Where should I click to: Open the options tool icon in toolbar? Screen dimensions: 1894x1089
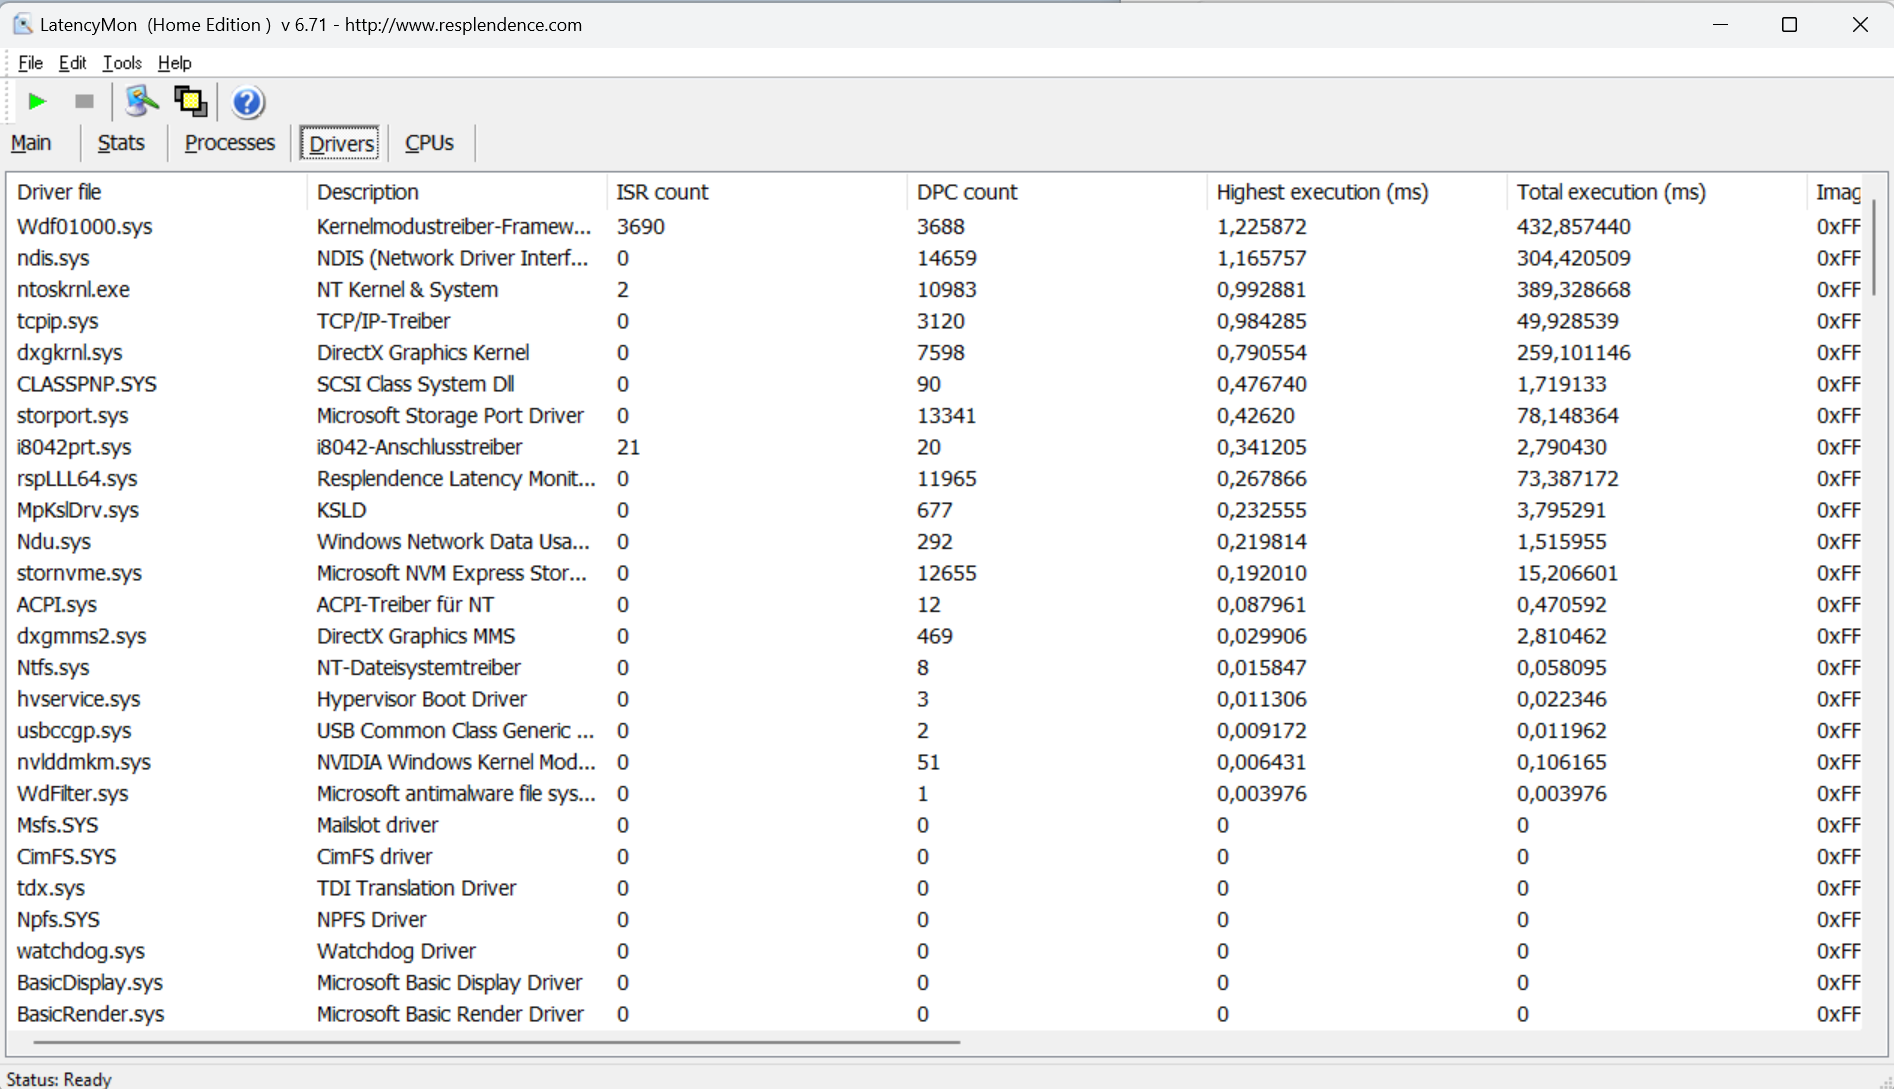tap(141, 101)
